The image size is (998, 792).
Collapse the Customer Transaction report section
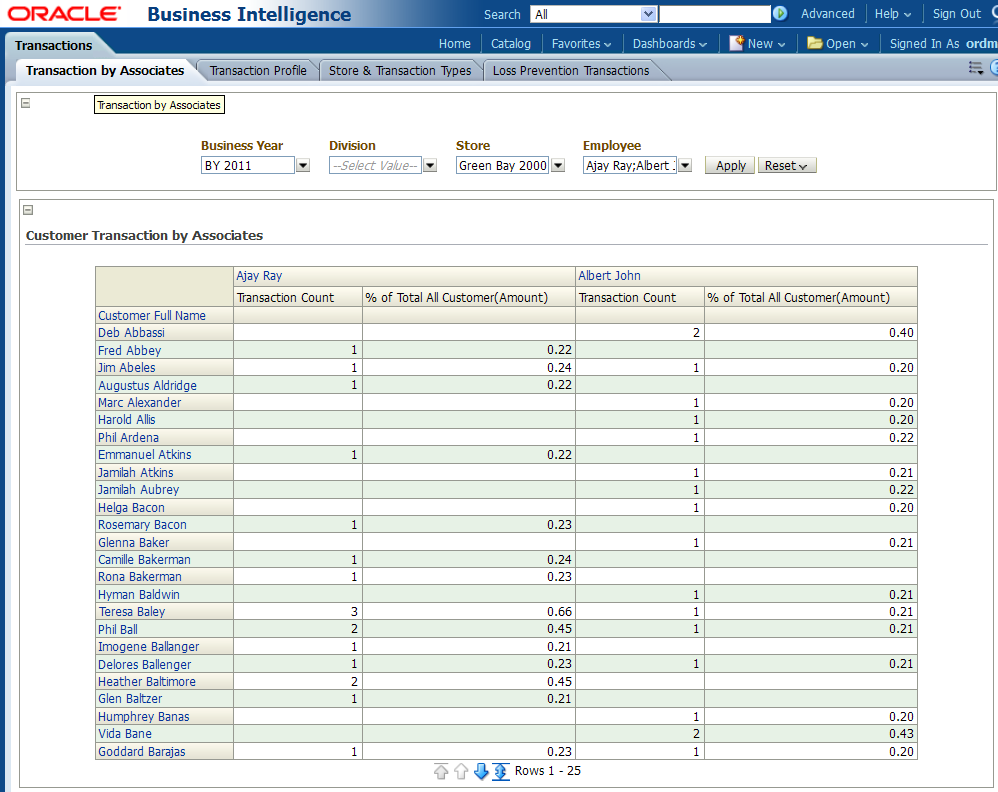[28, 210]
